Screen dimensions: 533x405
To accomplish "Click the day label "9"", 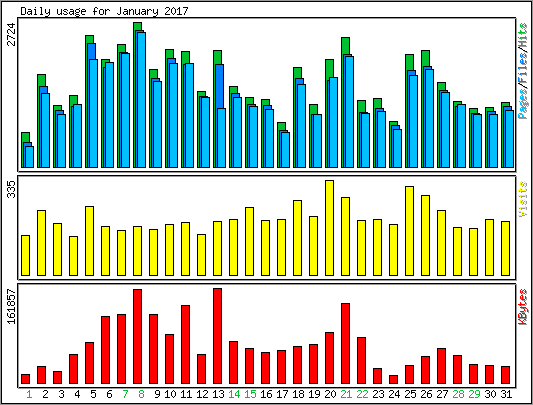I will (x=157, y=394).
